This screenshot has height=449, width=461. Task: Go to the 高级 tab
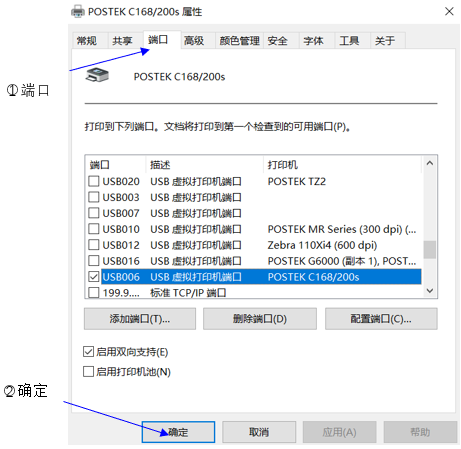point(198,41)
